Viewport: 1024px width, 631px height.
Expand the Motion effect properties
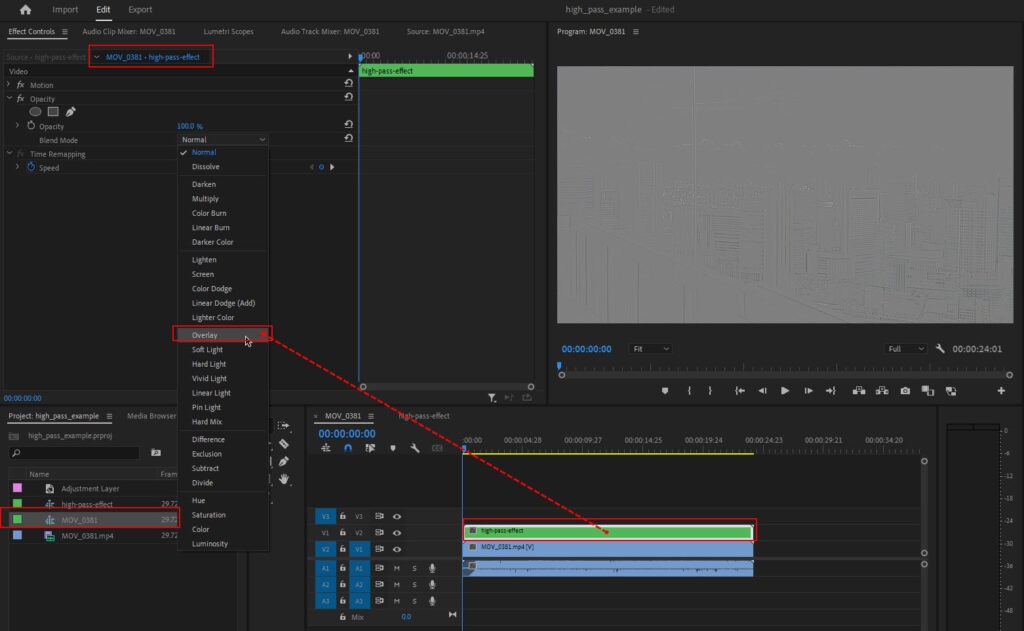[x=9, y=85]
